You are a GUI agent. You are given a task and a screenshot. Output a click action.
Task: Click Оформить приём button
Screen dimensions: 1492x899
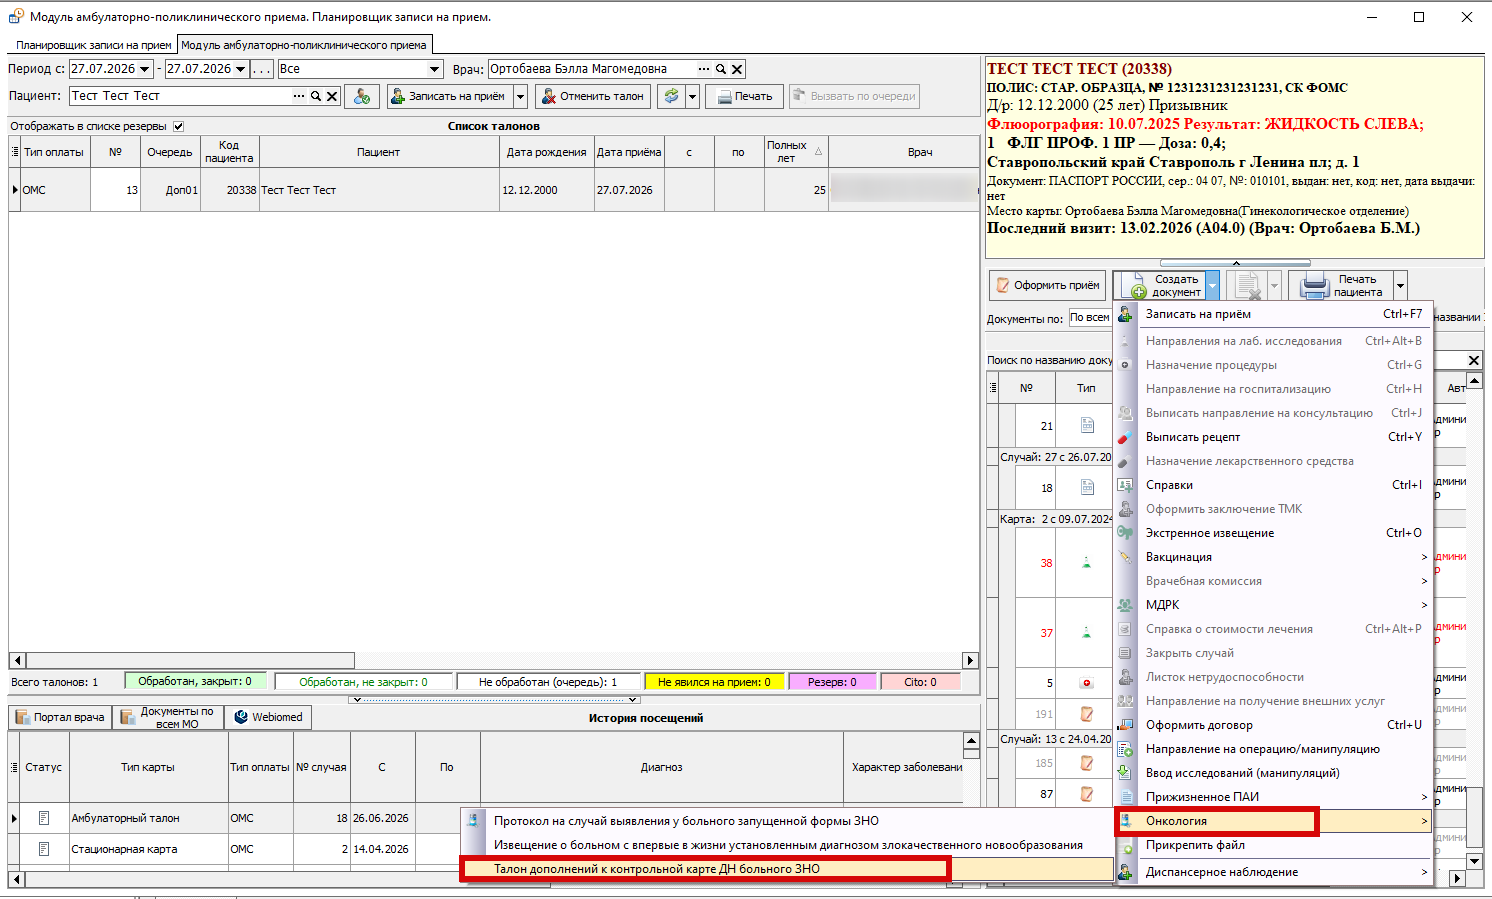(1047, 285)
